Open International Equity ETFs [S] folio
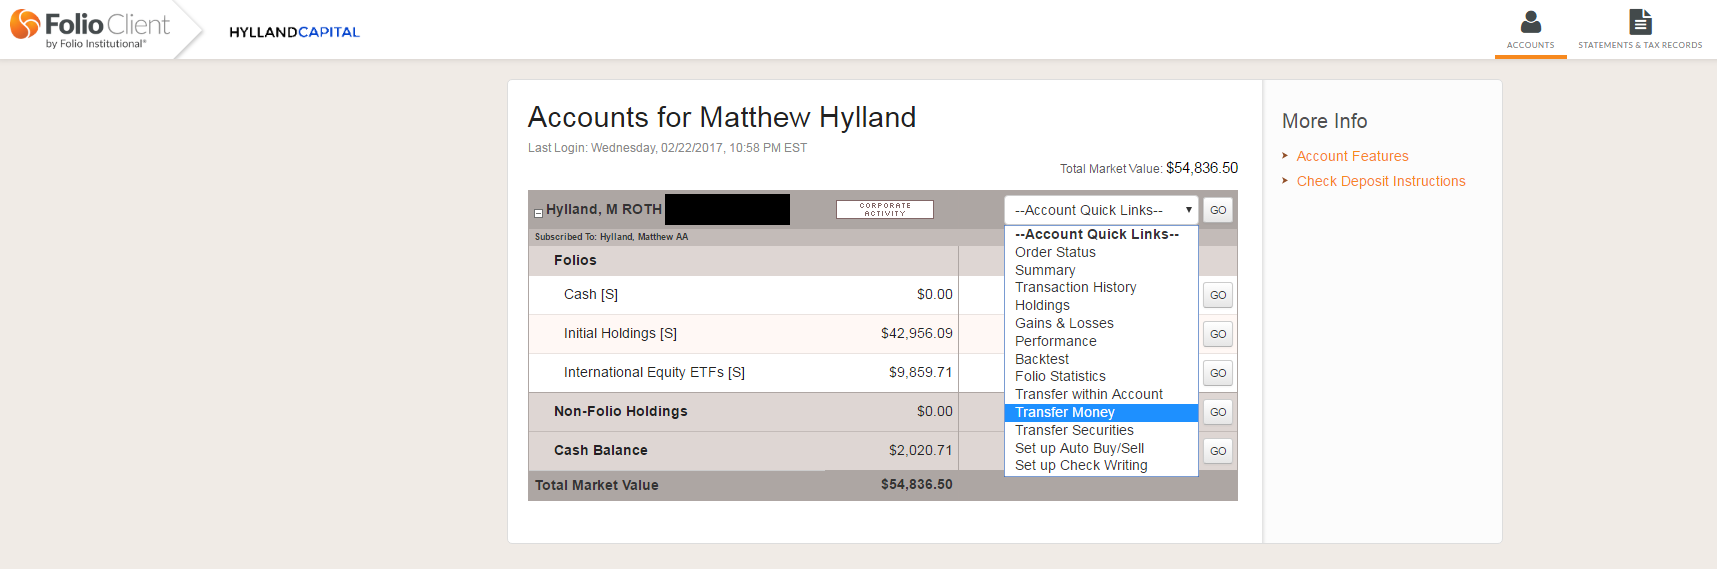Screen dimensions: 1717x569 click(x=654, y=372)
